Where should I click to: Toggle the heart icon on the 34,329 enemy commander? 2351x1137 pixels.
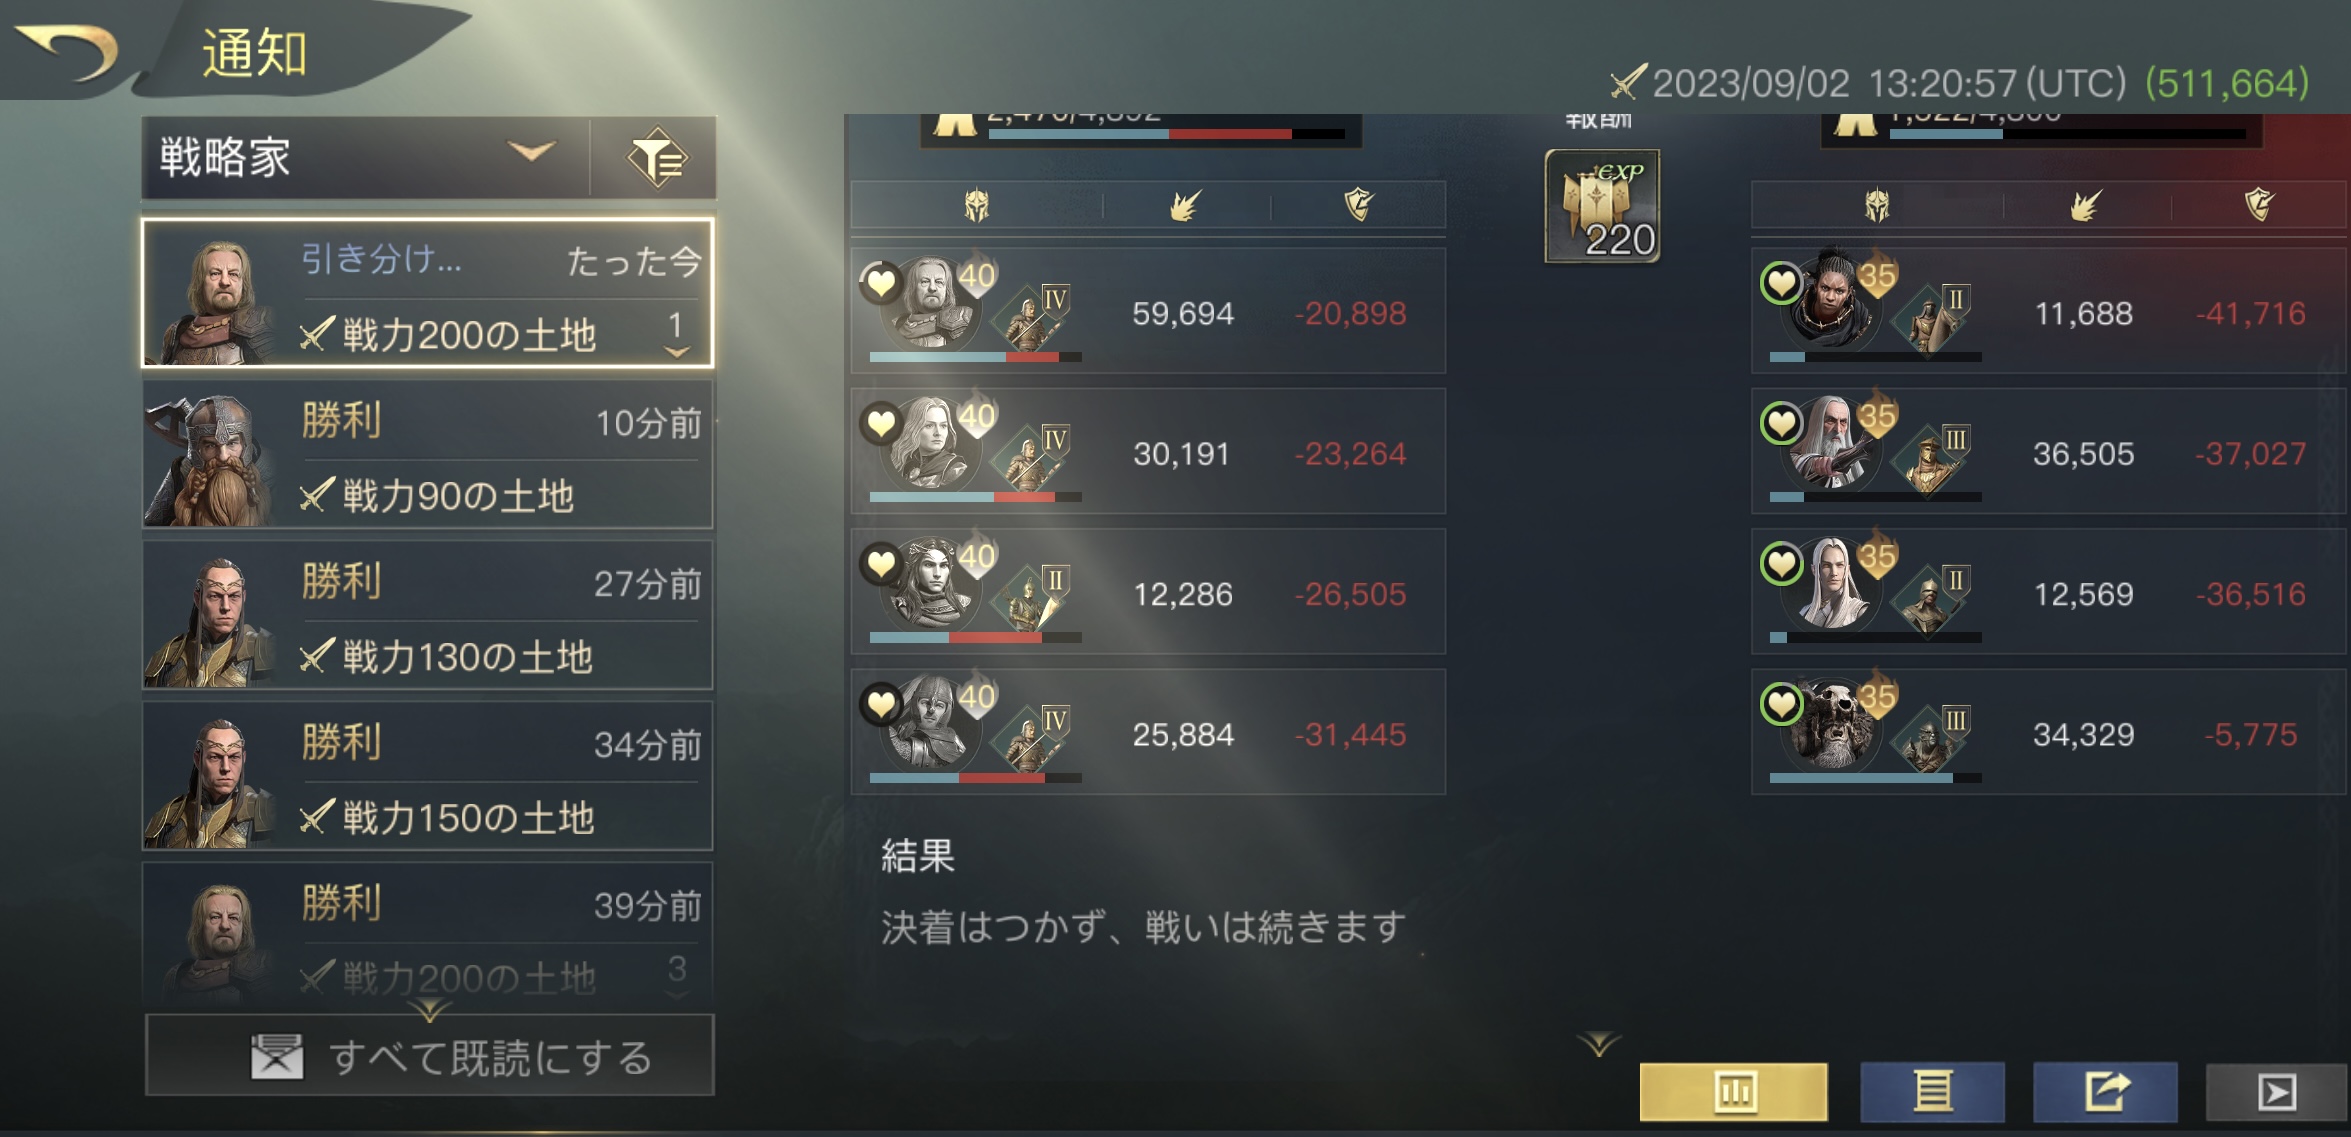pos(1781,705)
